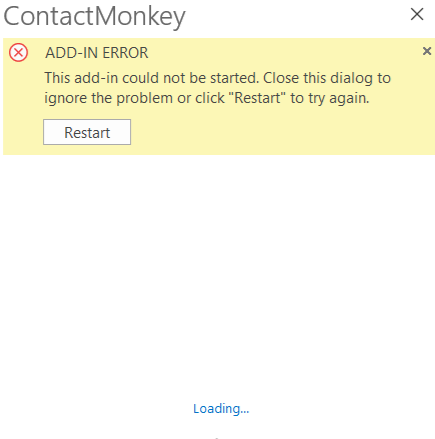Click the quoted "Restart" word in message

point(257,98)
